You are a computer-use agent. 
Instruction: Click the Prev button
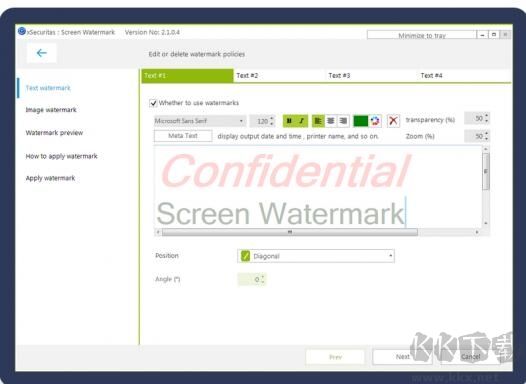coord(335,357)
